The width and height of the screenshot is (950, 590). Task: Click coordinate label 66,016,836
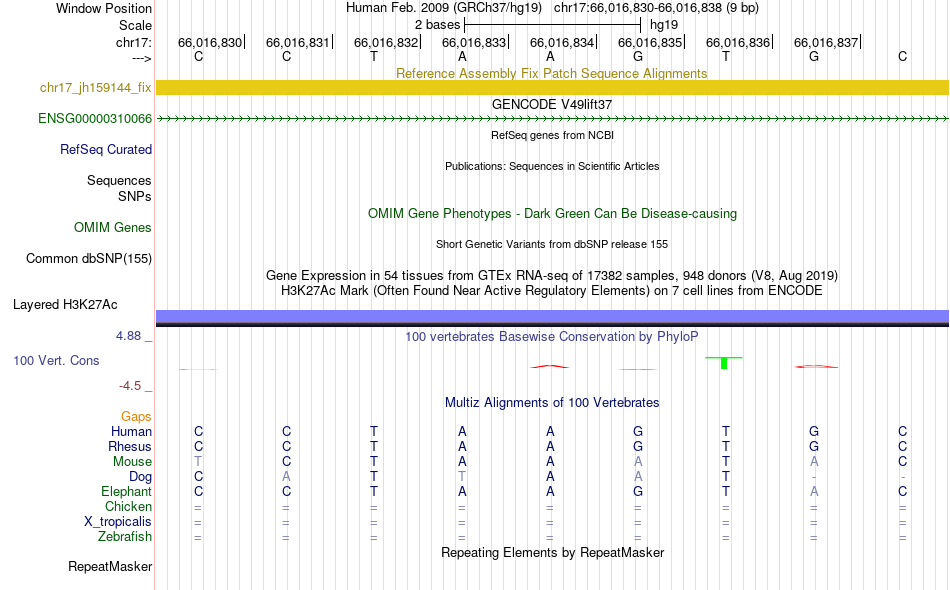[738, 42]
